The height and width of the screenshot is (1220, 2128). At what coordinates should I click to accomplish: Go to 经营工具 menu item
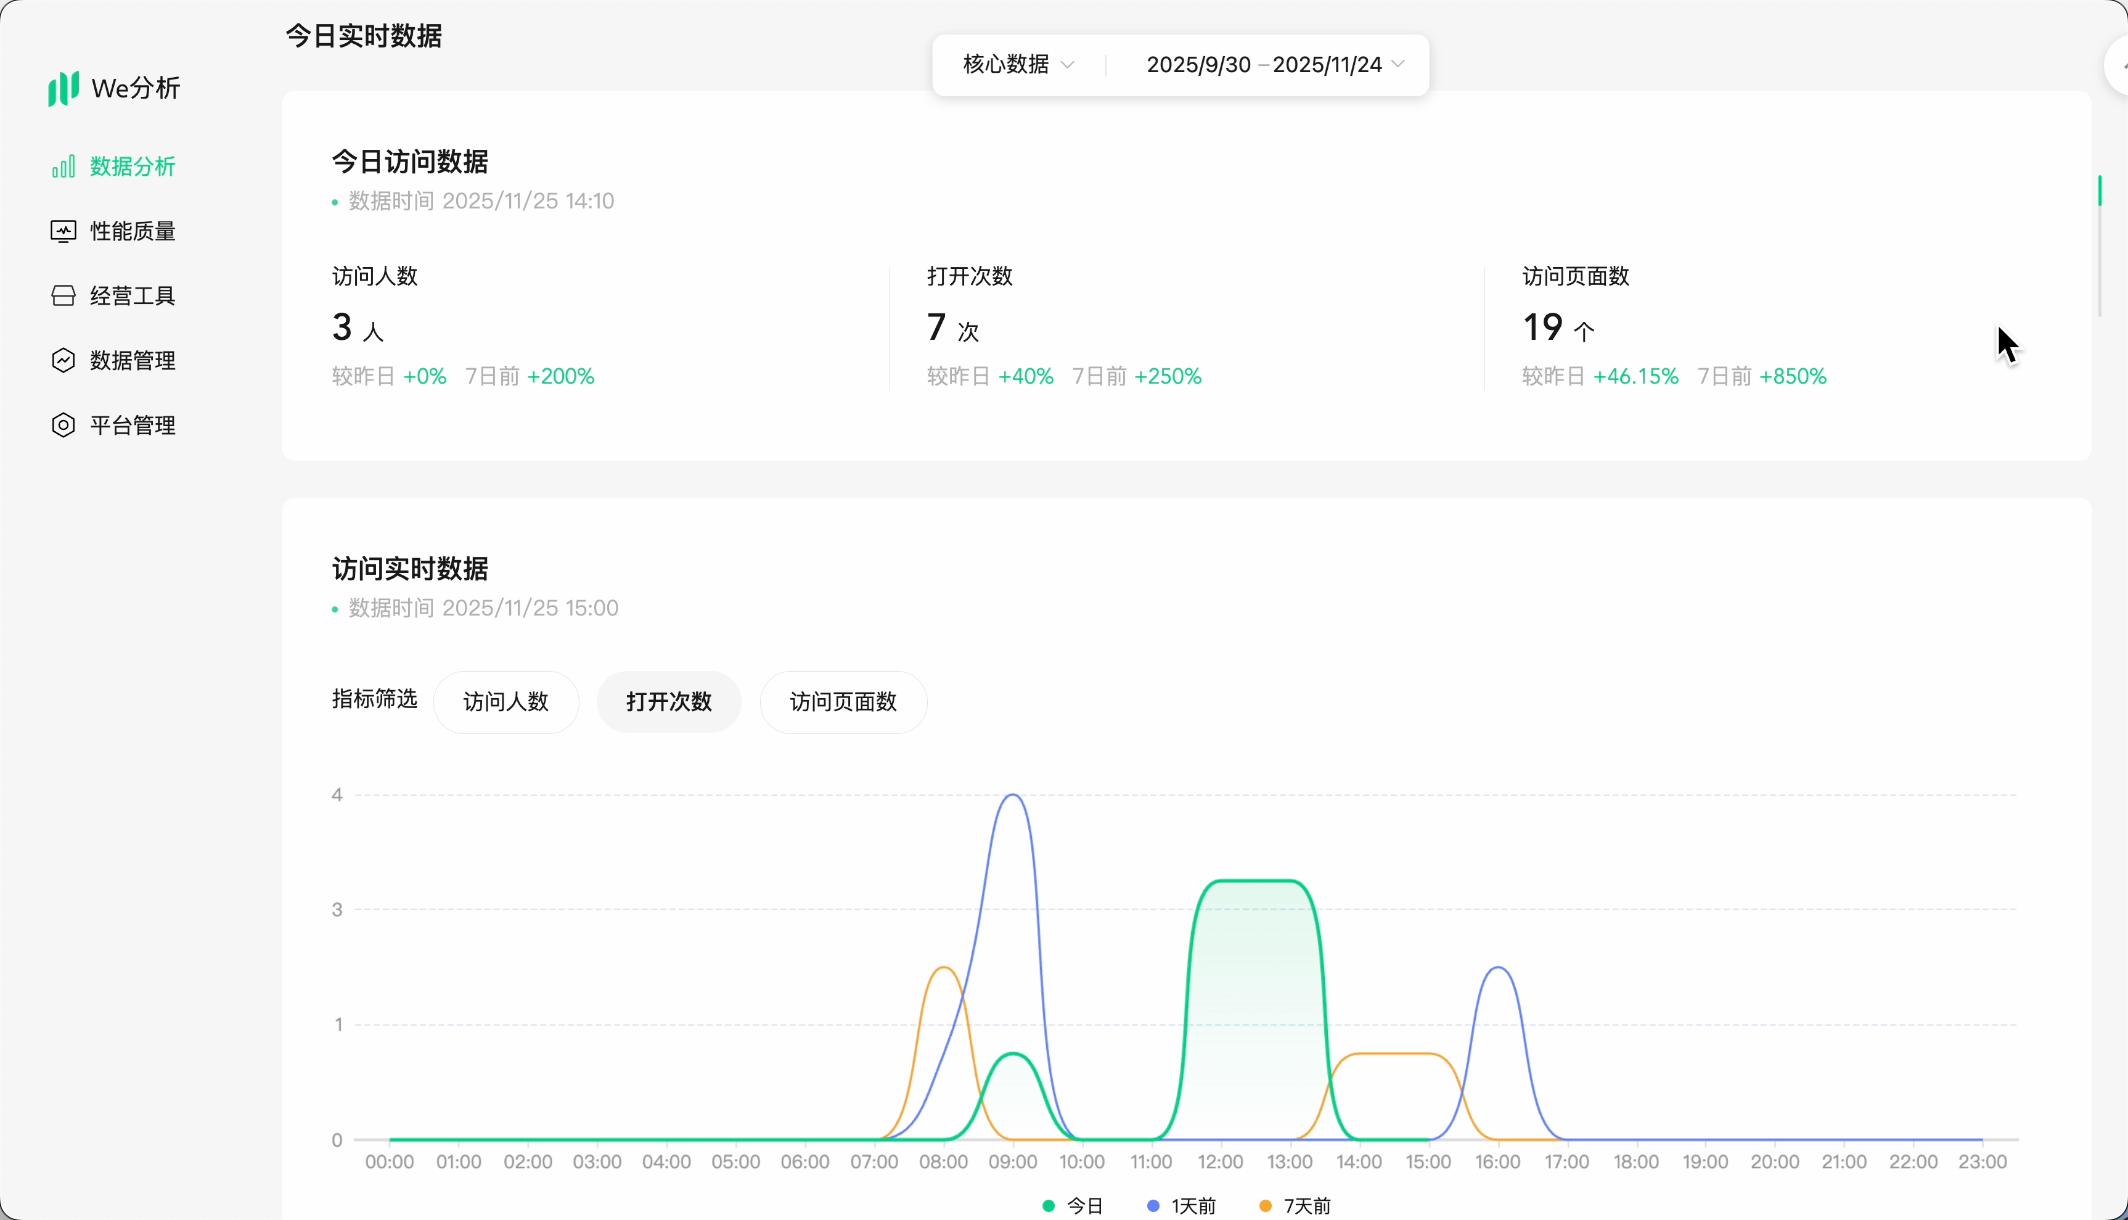[132, 296]
